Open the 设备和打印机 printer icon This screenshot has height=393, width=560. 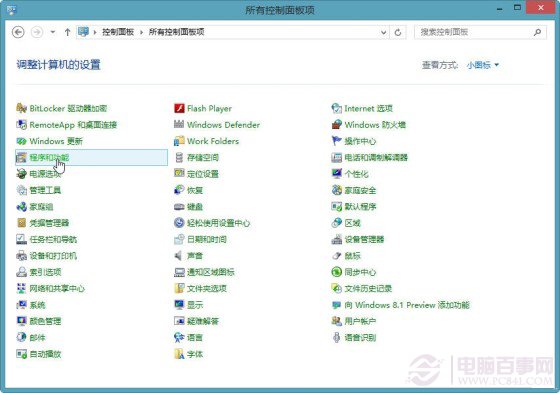pyautogui.click(x=21, y=255)
